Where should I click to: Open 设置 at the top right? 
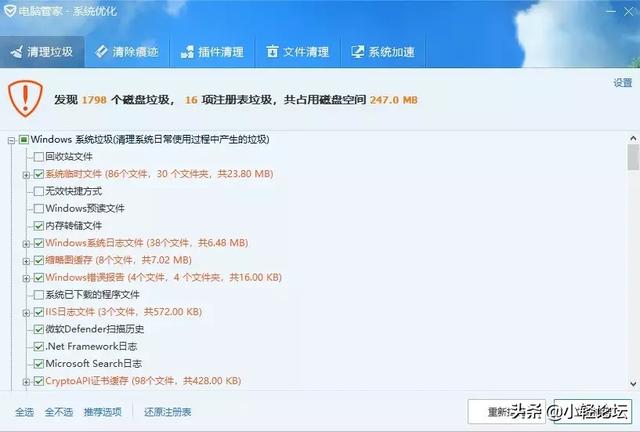pyautogui.click(x=622, y=83)
